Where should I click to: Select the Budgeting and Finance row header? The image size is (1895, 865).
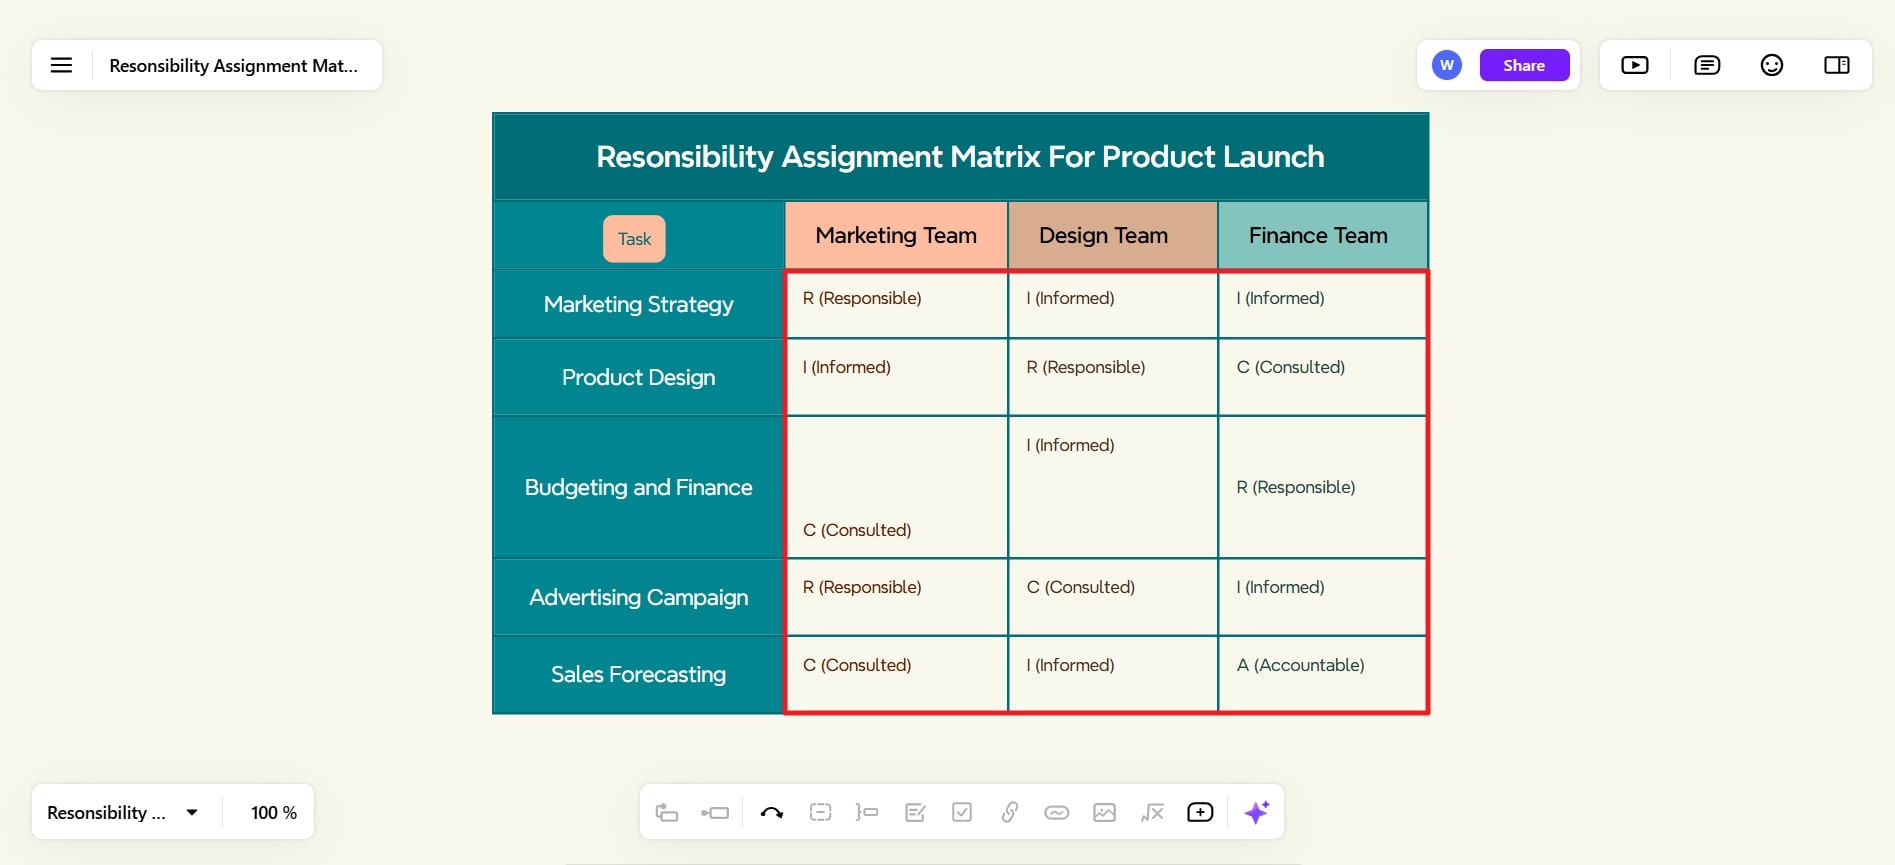point(638,487)
